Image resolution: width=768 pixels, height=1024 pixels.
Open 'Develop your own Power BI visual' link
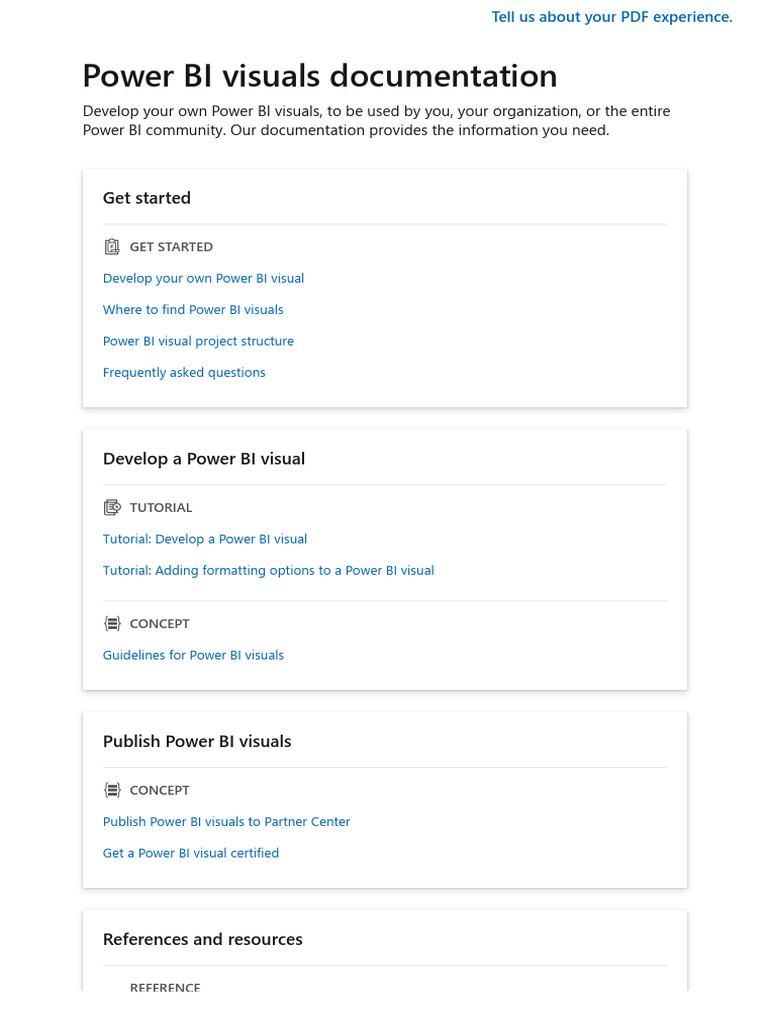point(203,279)
